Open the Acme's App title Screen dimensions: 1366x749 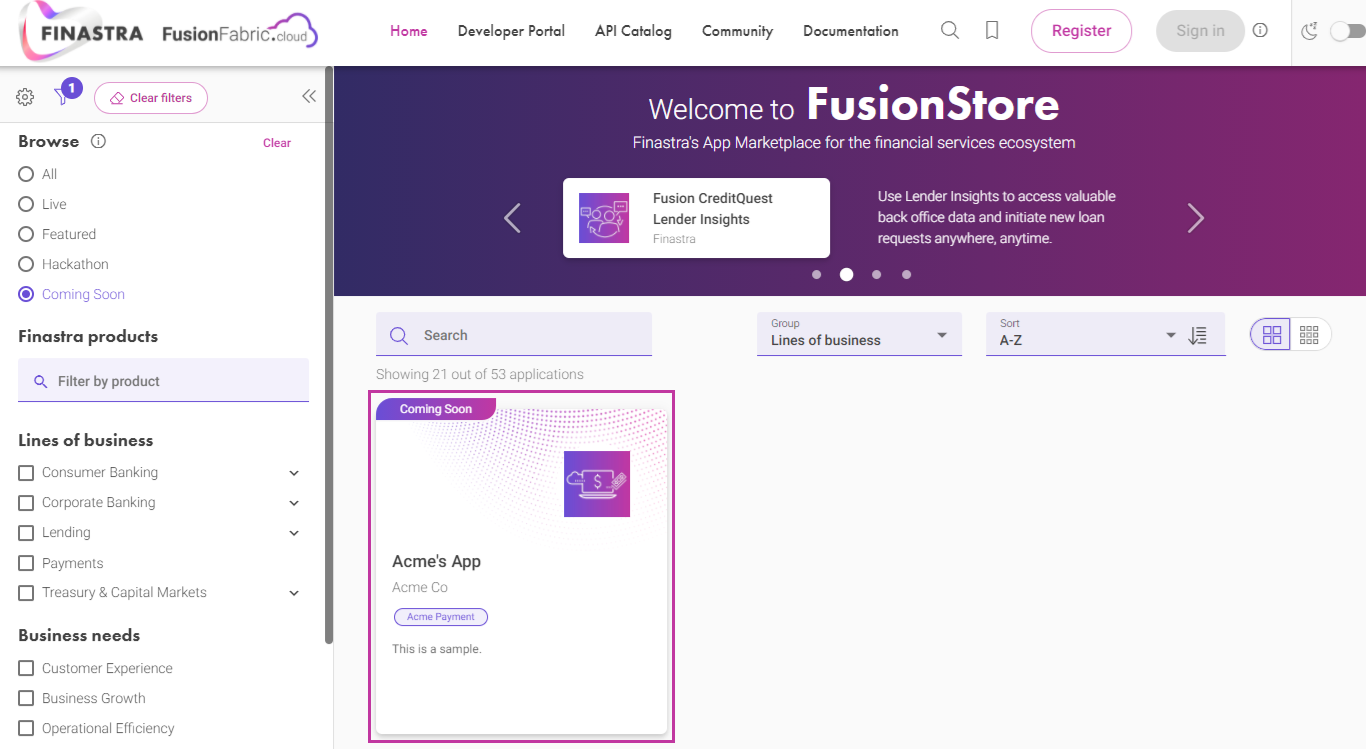(x=436, y=561)
